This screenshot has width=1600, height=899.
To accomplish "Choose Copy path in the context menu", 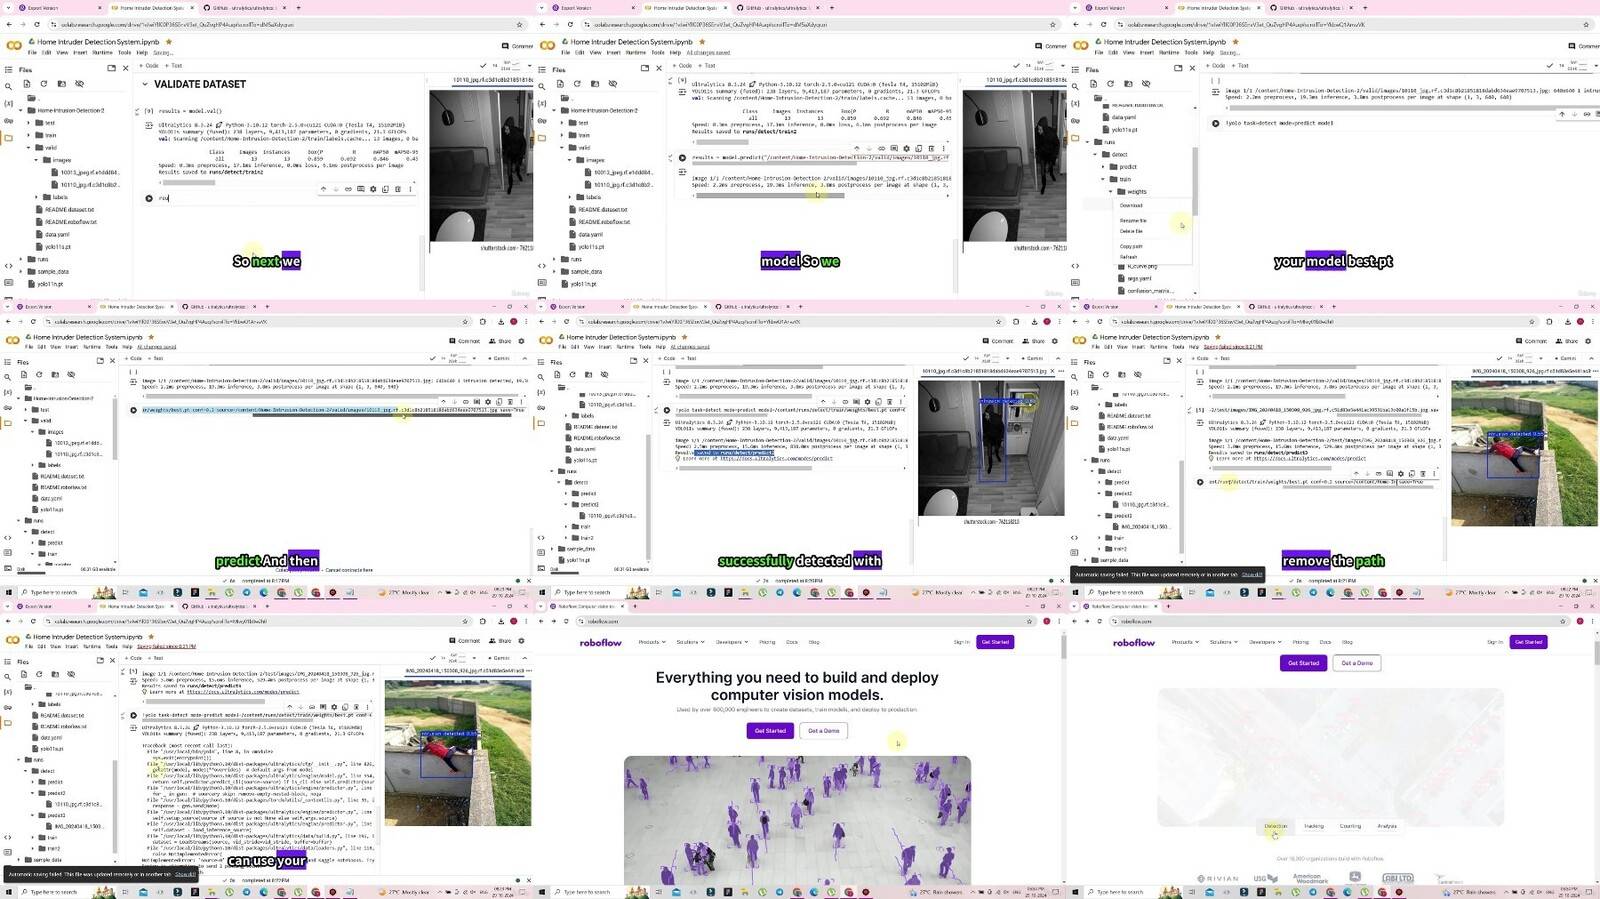I will [1131, 246].
